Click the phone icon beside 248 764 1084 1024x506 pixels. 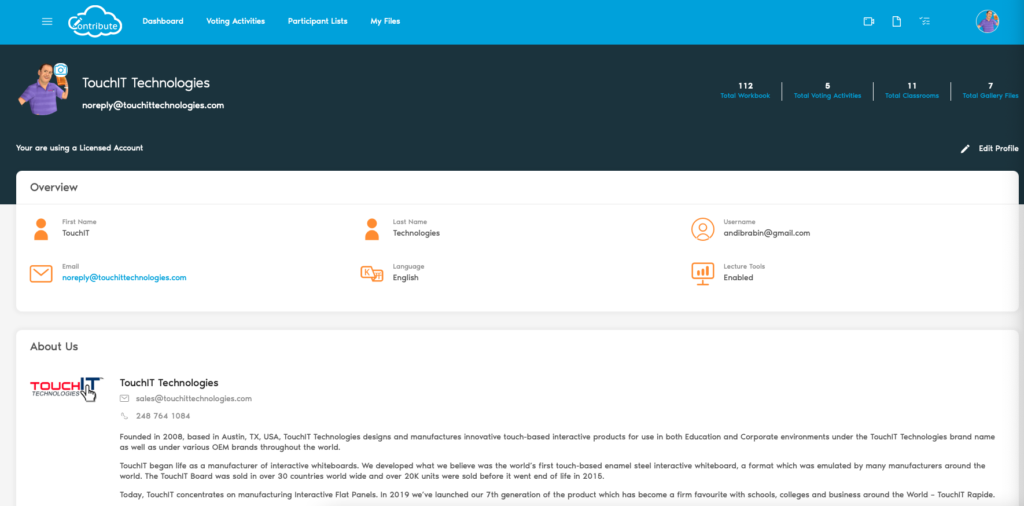[124, 416]
